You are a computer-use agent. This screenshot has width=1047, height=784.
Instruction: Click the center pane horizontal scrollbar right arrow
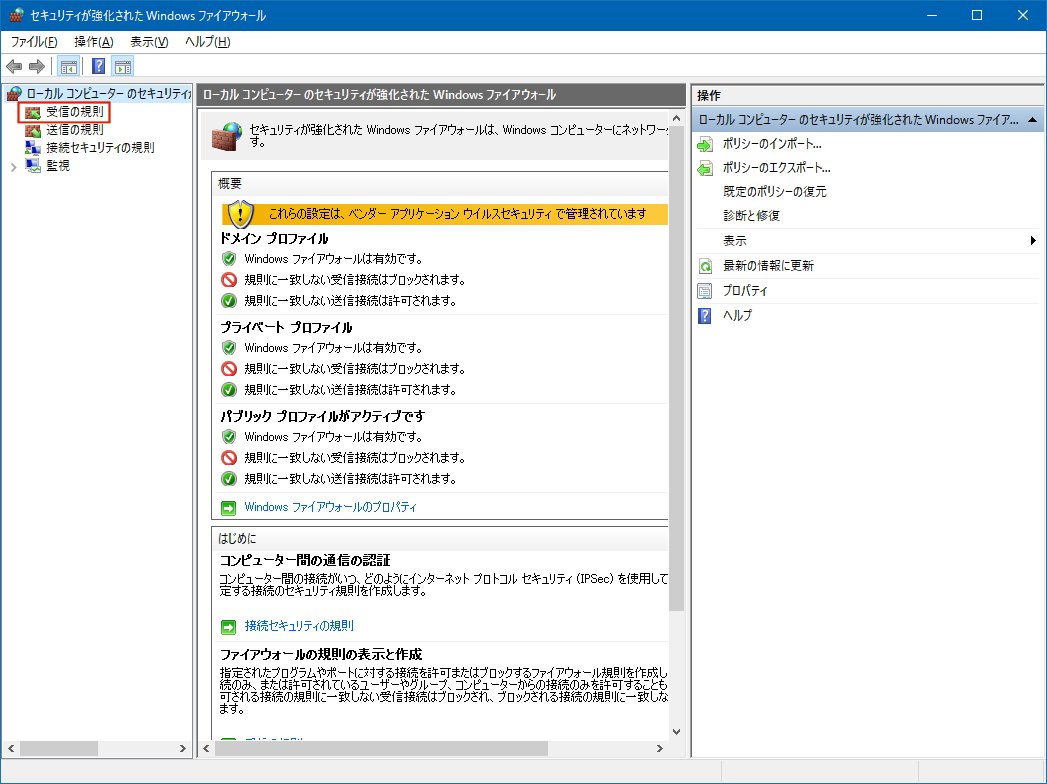point(660,749)
